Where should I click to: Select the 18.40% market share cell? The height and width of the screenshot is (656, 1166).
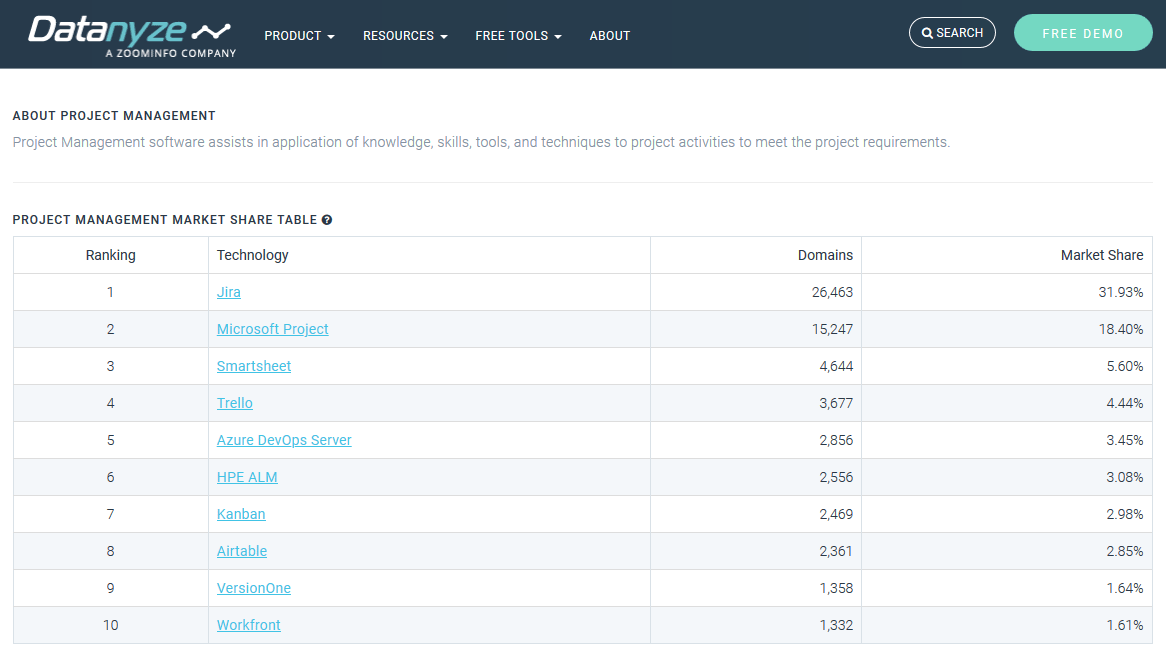click(x=1007, y=329)
